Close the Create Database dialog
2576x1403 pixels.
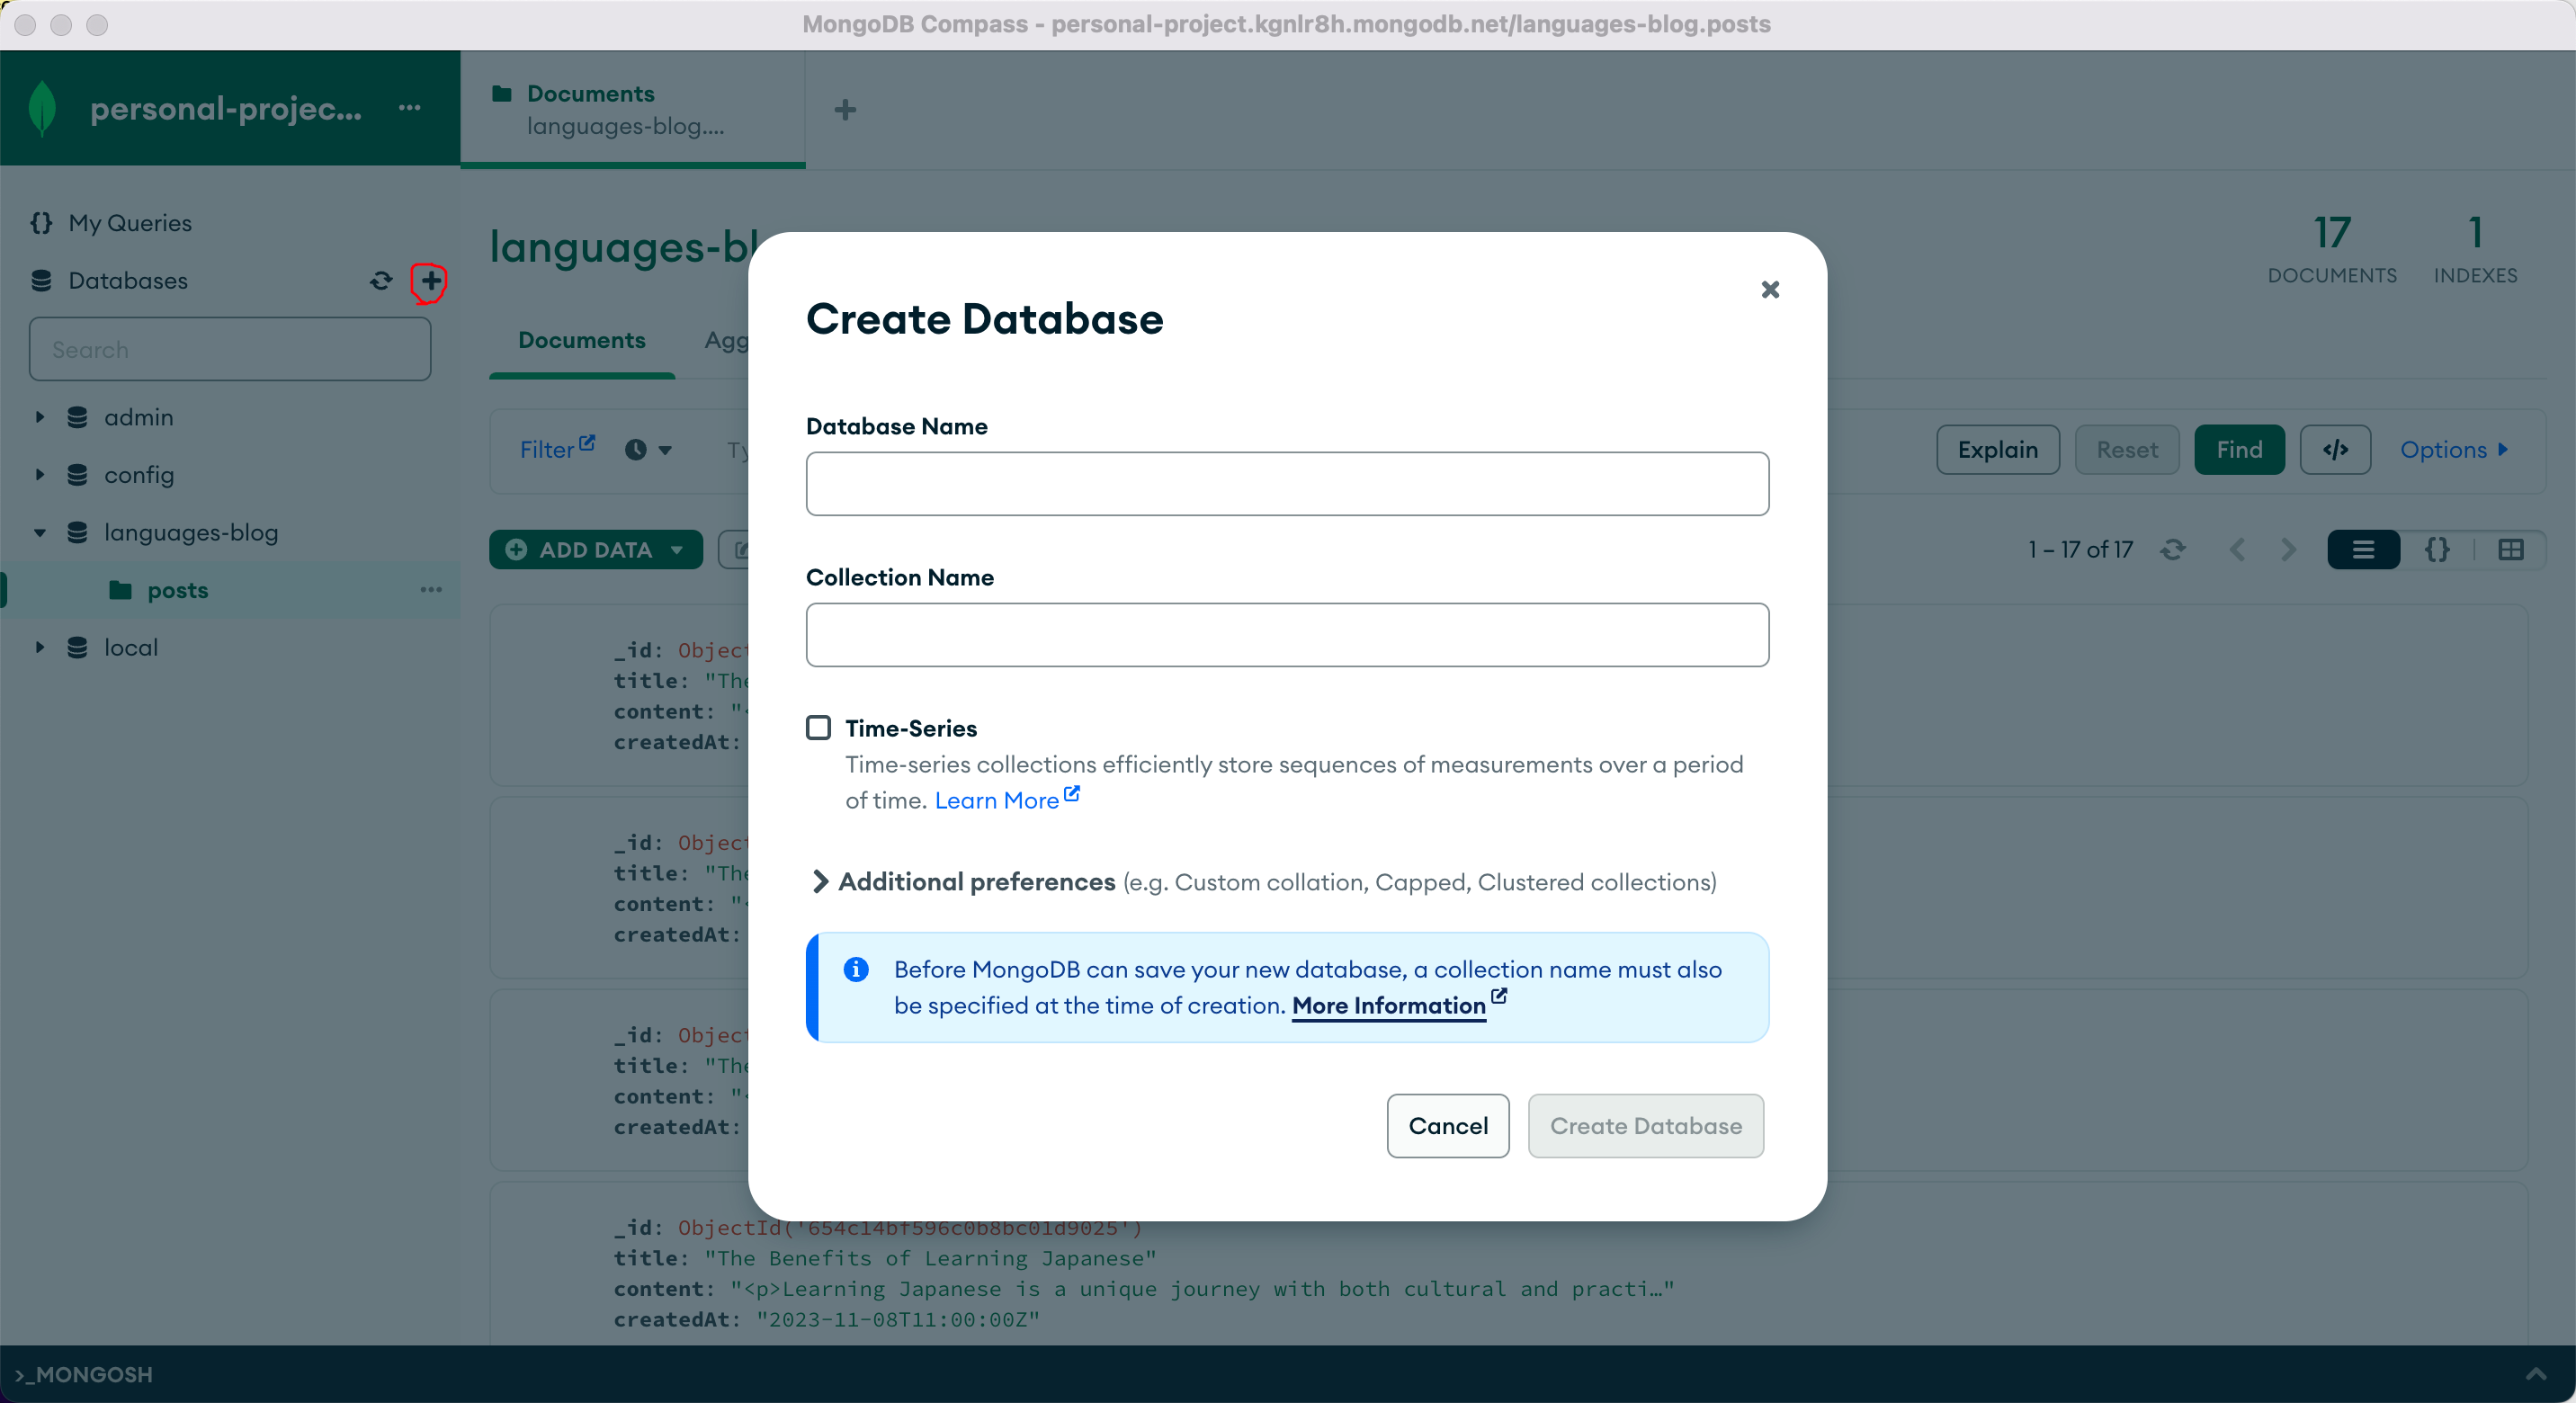[x=1770, y=289]
